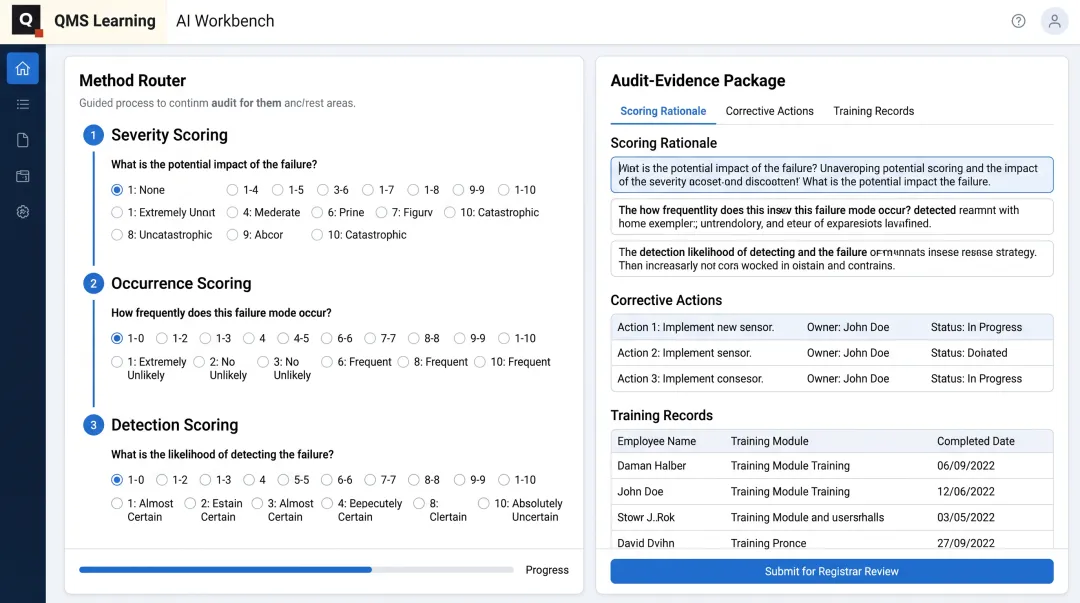Click 'Training Pronce' cell
The height and width of the screenshot is (603, 1080).
coord(768,543)
